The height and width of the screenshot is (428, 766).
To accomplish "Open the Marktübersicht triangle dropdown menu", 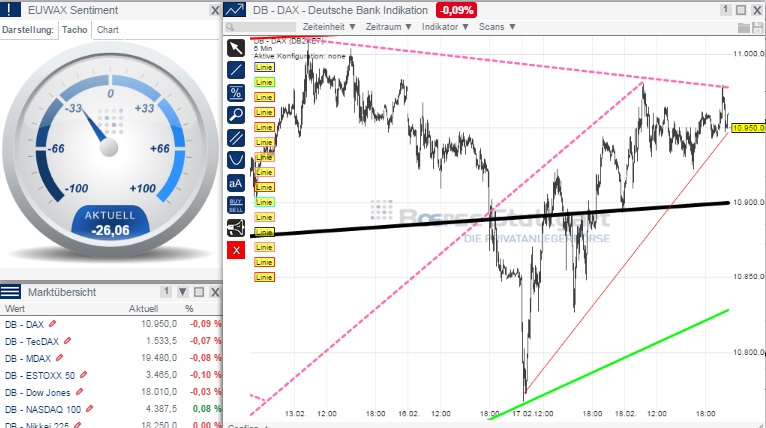I will 182,292.
